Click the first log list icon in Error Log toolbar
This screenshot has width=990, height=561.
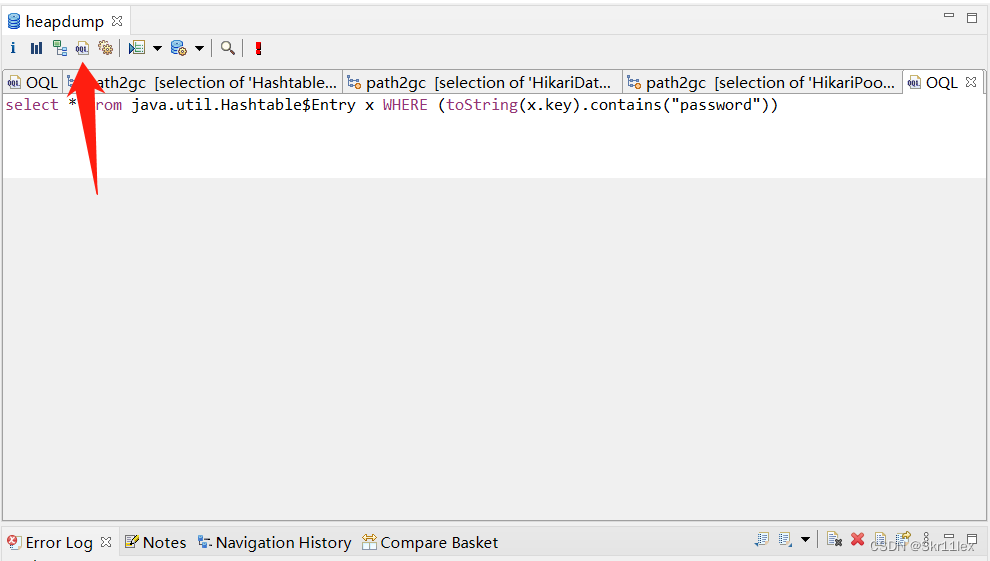(x=762, y=540)
